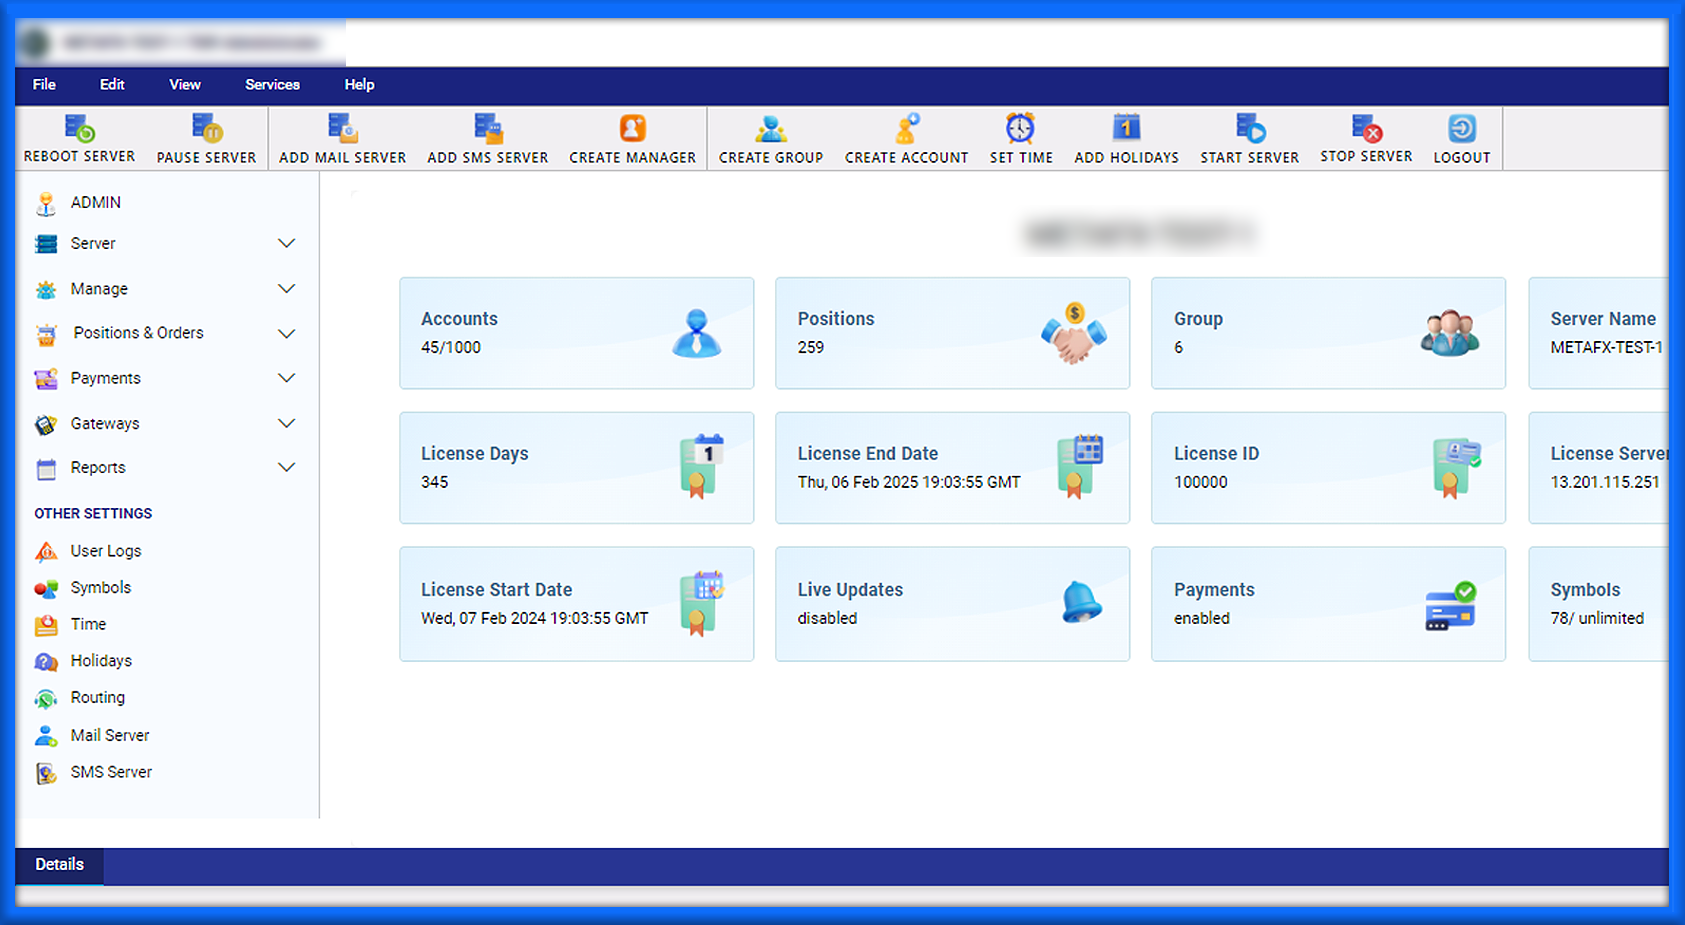Click the Reboot Server toolbar icon
1685x925 pixels.
(79, 129)
